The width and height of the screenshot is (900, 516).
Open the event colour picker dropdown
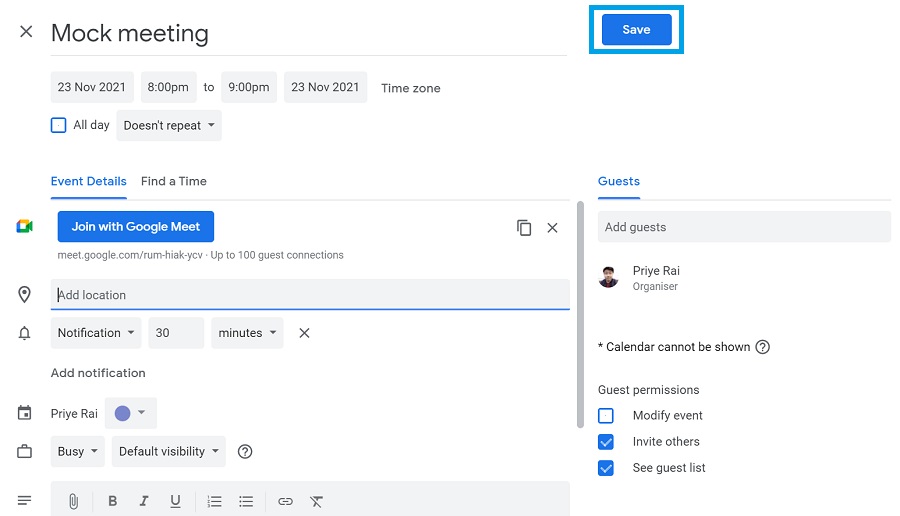(130, 413)
